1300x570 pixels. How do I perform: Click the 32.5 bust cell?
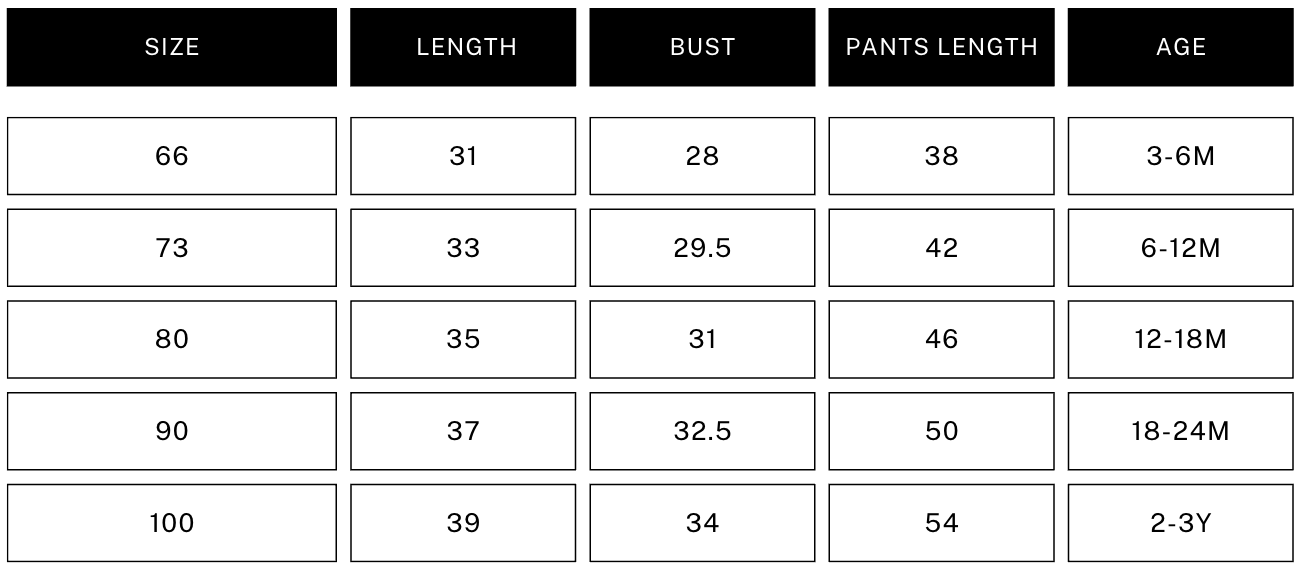[x=702, y=431]
